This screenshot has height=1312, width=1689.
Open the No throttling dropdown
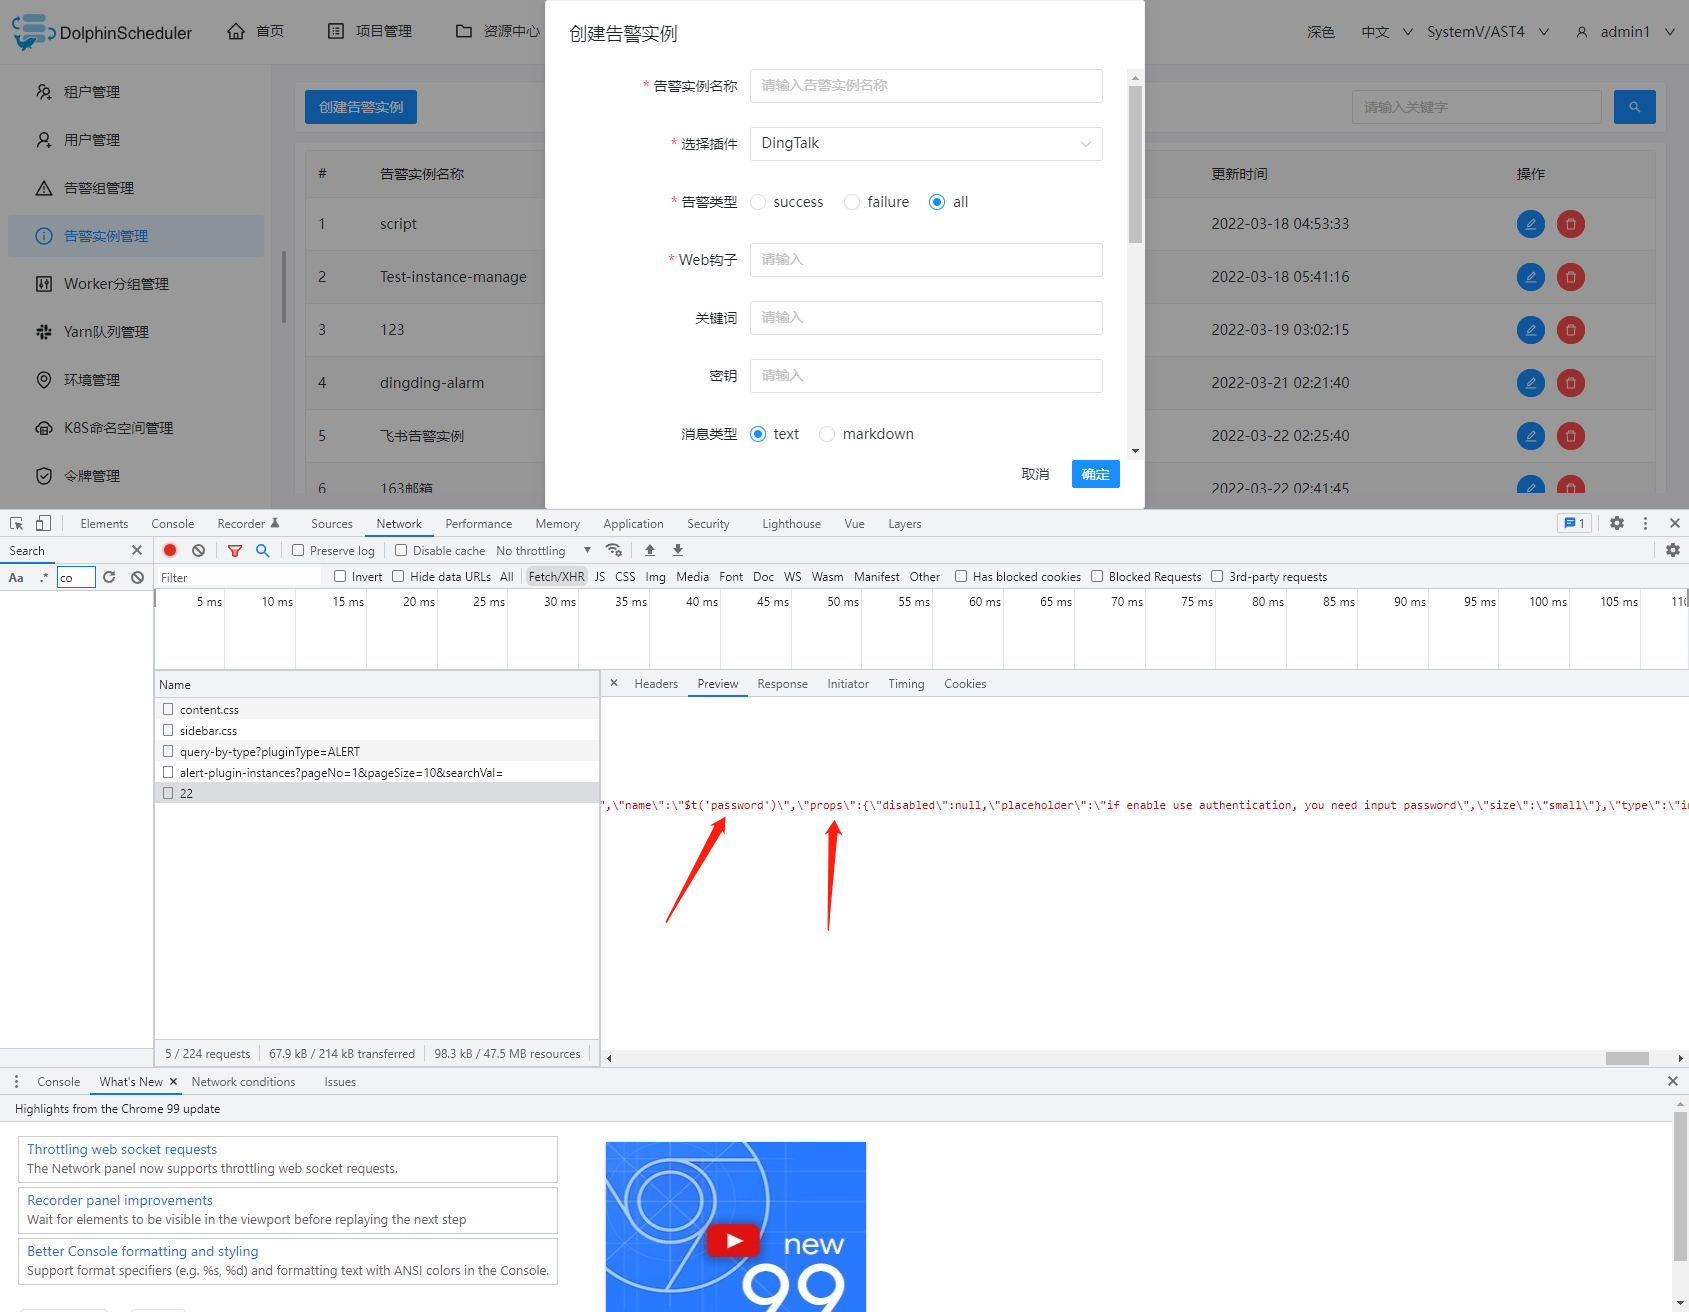pos(537,550)
